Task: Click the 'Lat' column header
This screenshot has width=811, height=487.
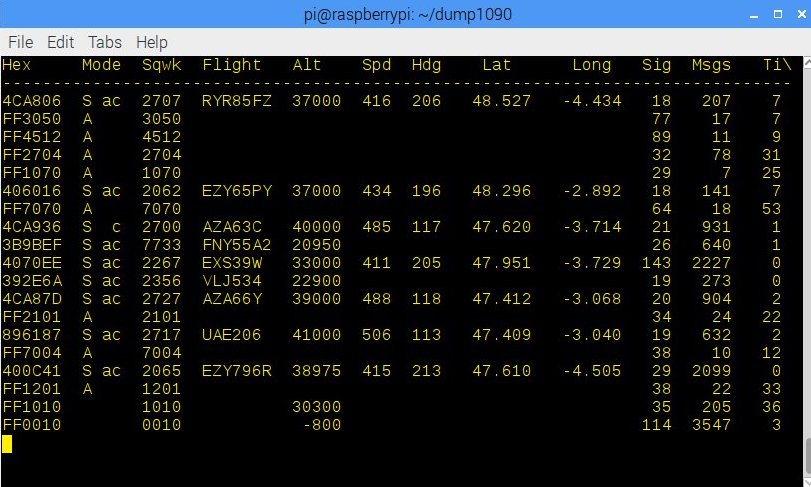Action: click(497, 65)
